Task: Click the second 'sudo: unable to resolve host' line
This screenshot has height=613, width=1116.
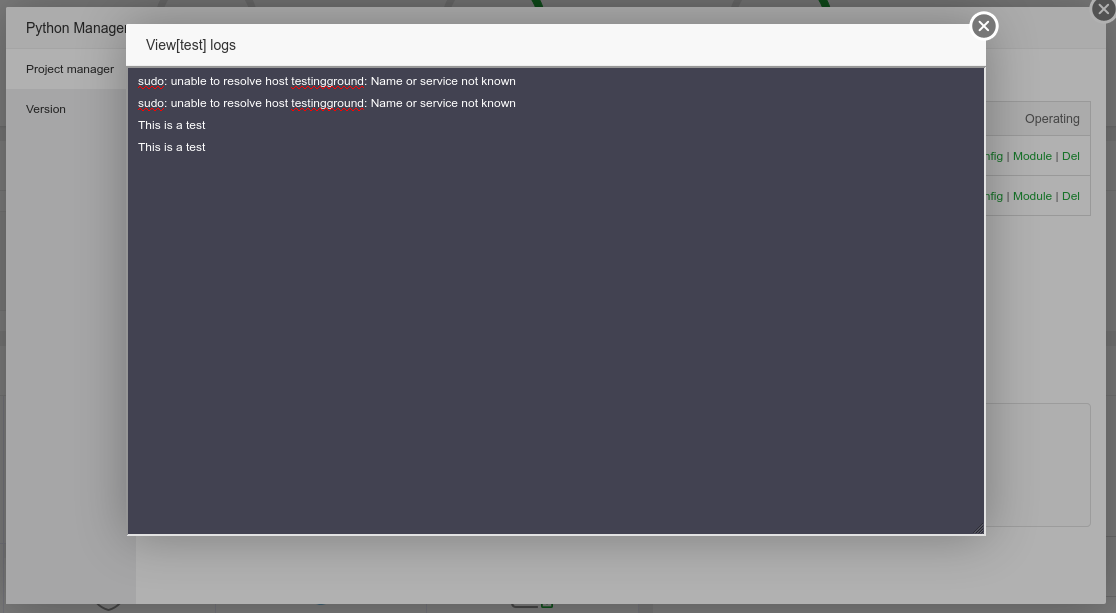Action: point(327,103)
